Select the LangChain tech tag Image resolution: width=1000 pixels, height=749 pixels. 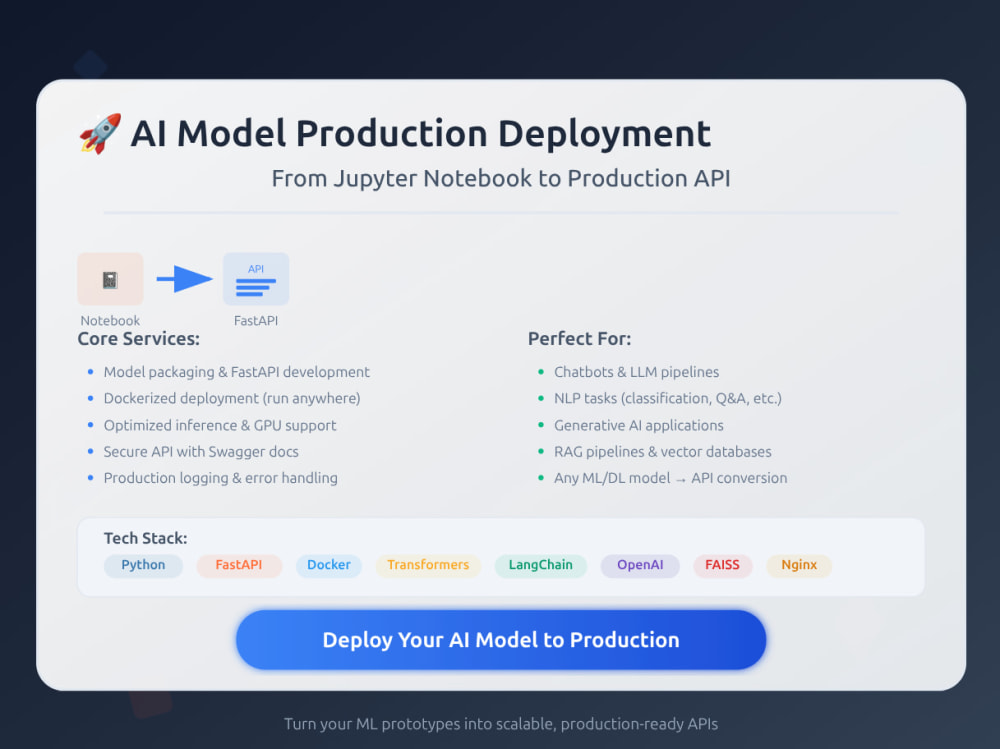[540, 565]
